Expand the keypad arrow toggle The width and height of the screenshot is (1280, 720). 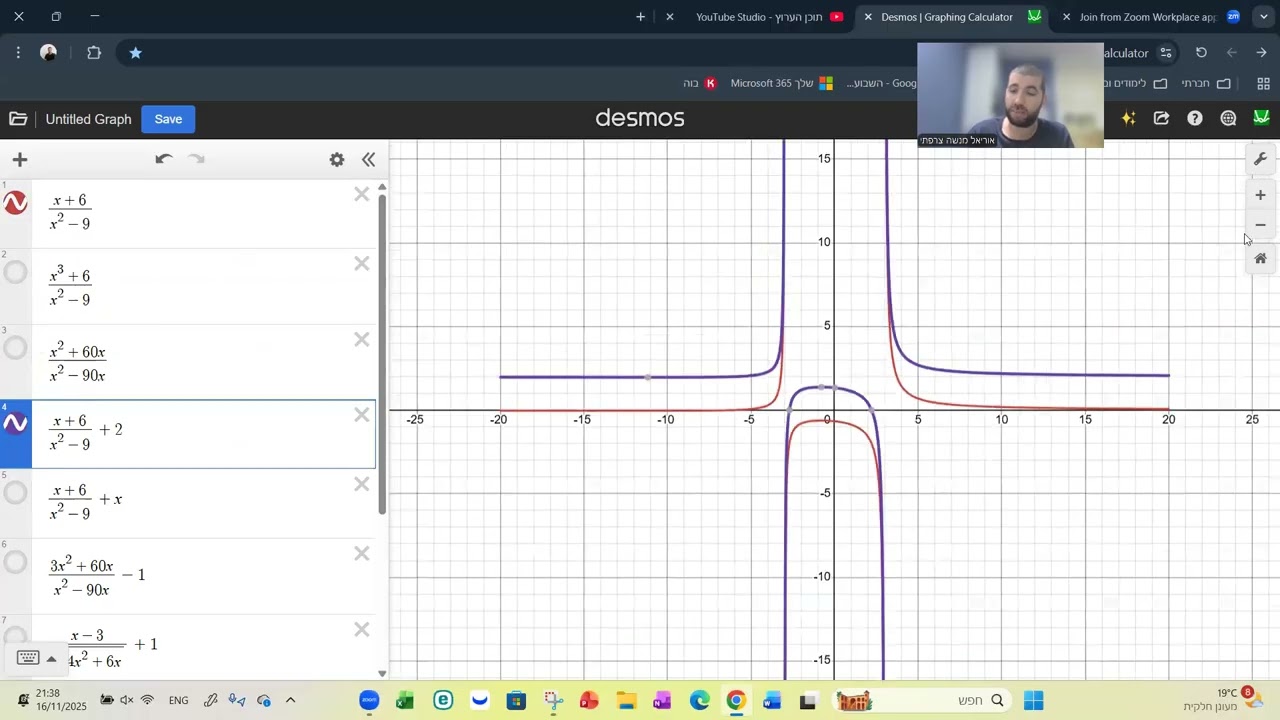coord(51,658)
